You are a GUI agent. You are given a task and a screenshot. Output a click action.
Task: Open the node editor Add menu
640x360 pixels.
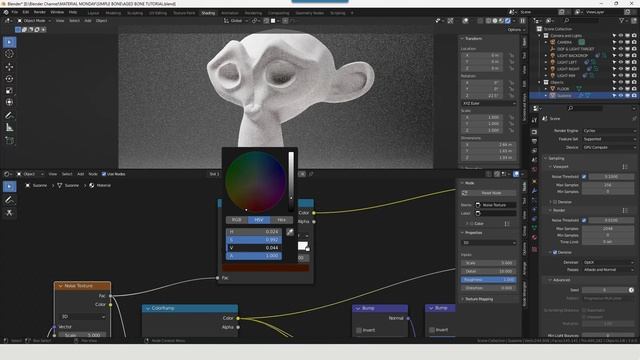80,174
